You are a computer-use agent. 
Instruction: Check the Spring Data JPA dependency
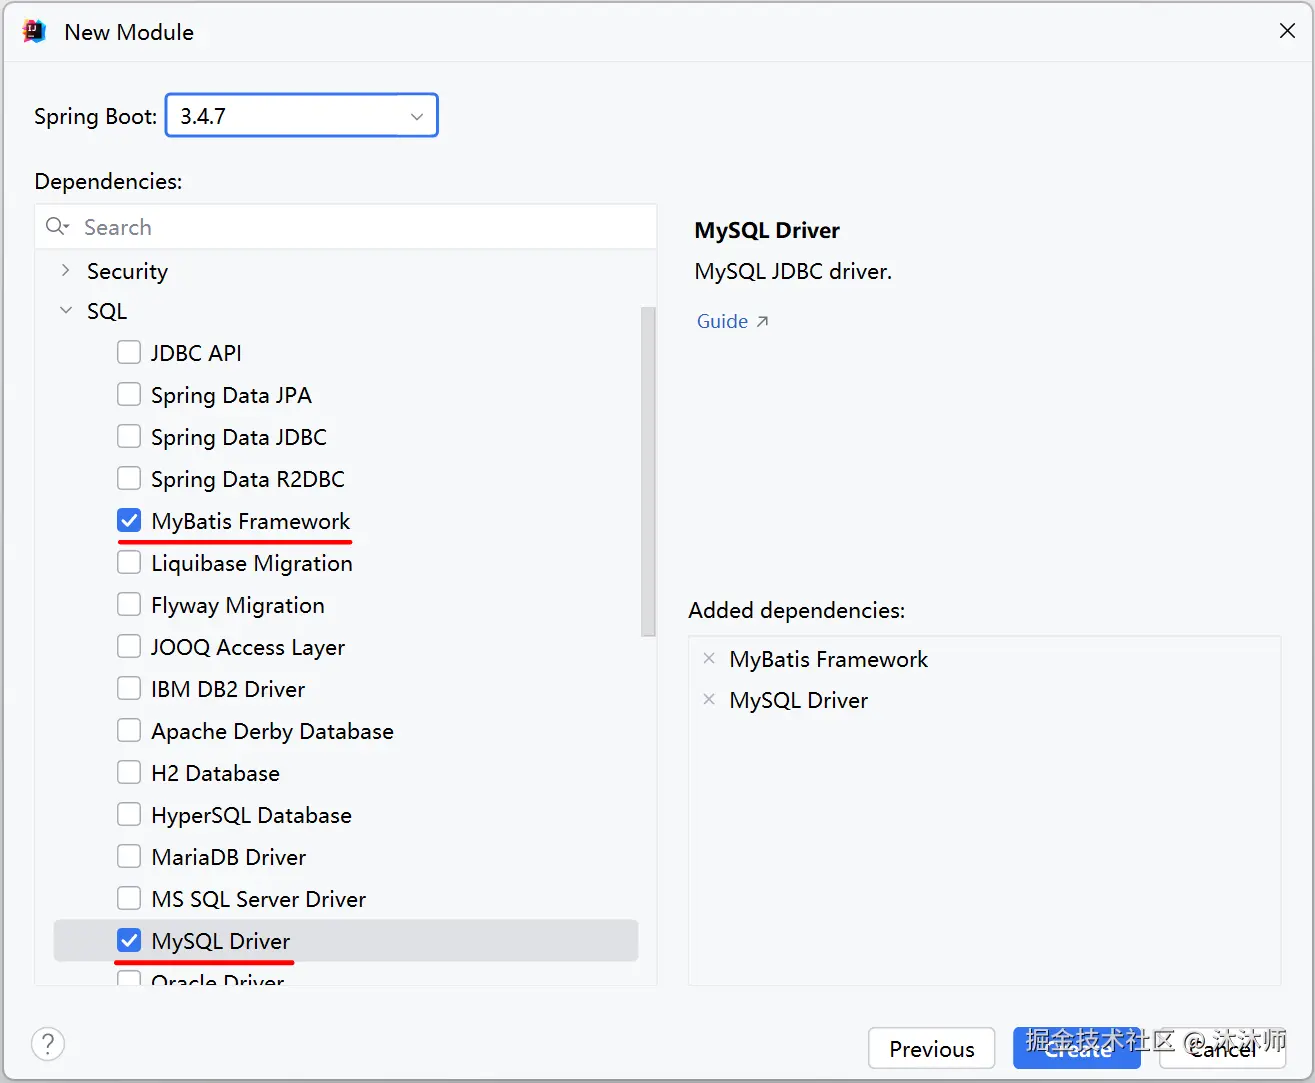click(129, 394)
